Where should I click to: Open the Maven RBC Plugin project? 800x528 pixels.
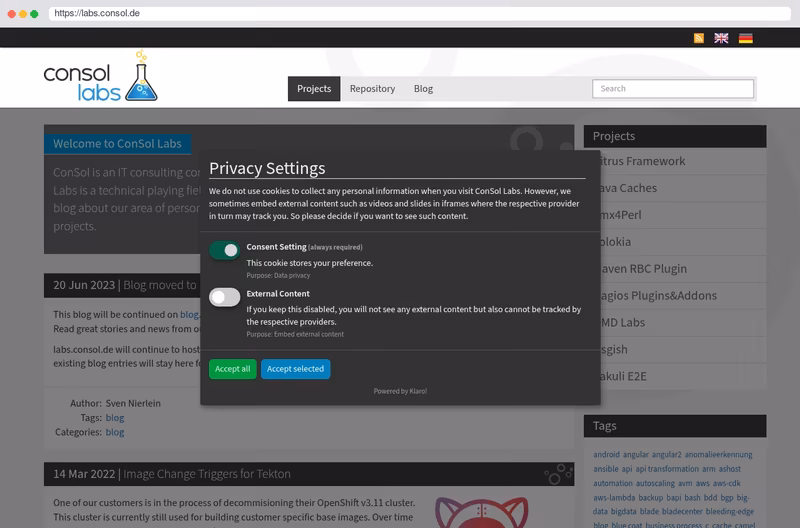[x=675, y=269]
